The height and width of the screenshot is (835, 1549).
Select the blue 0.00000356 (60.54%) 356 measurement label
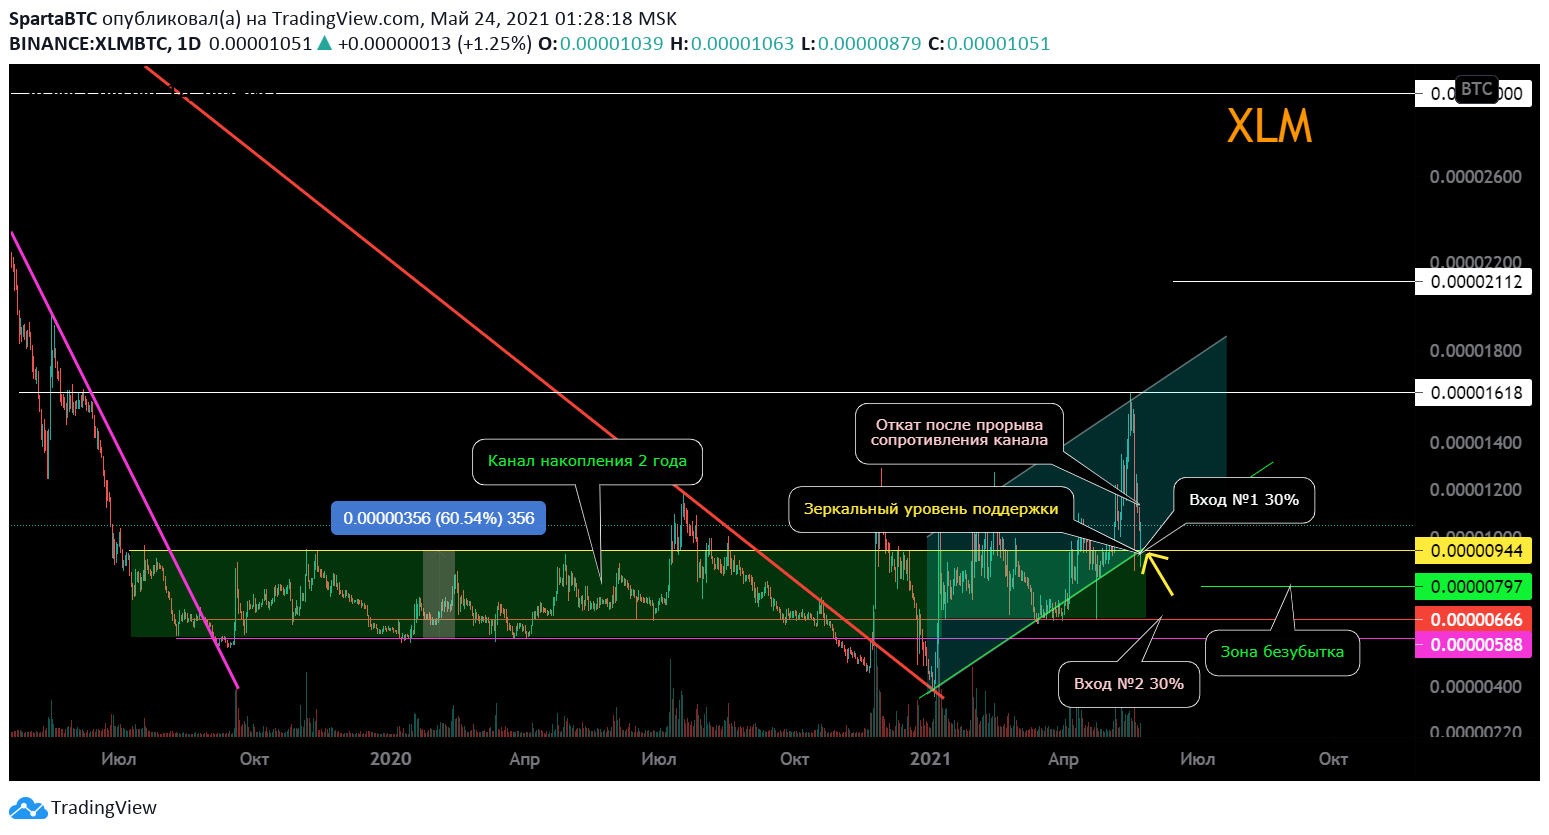coord(438,518)
